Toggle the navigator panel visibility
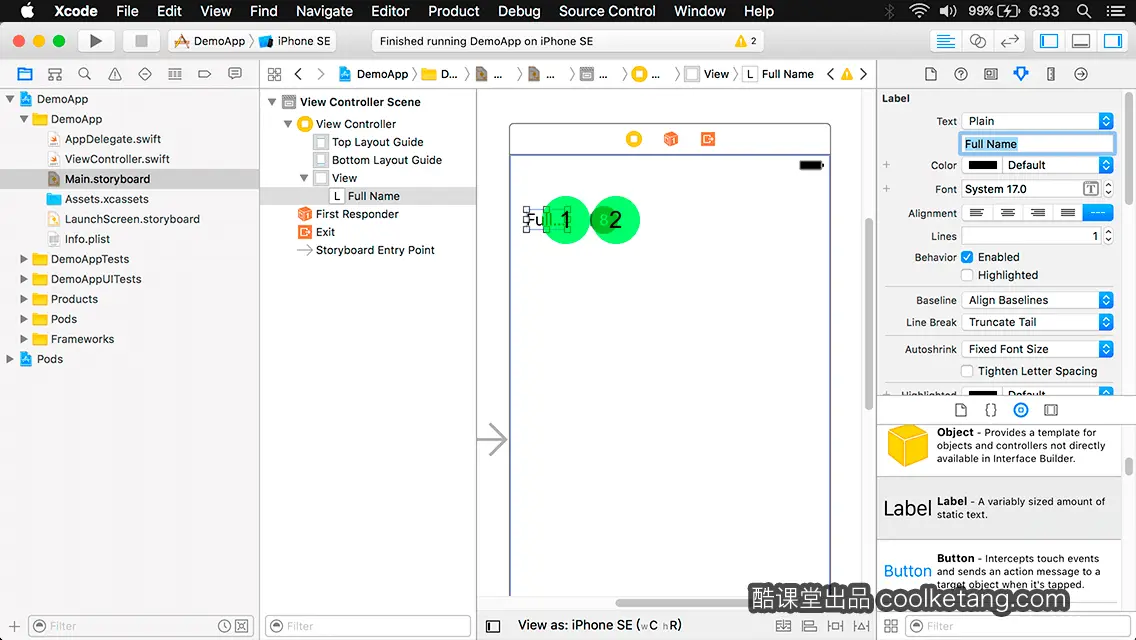The width and height of the screenshot is (1136, 640). [x=1049, y=41]
